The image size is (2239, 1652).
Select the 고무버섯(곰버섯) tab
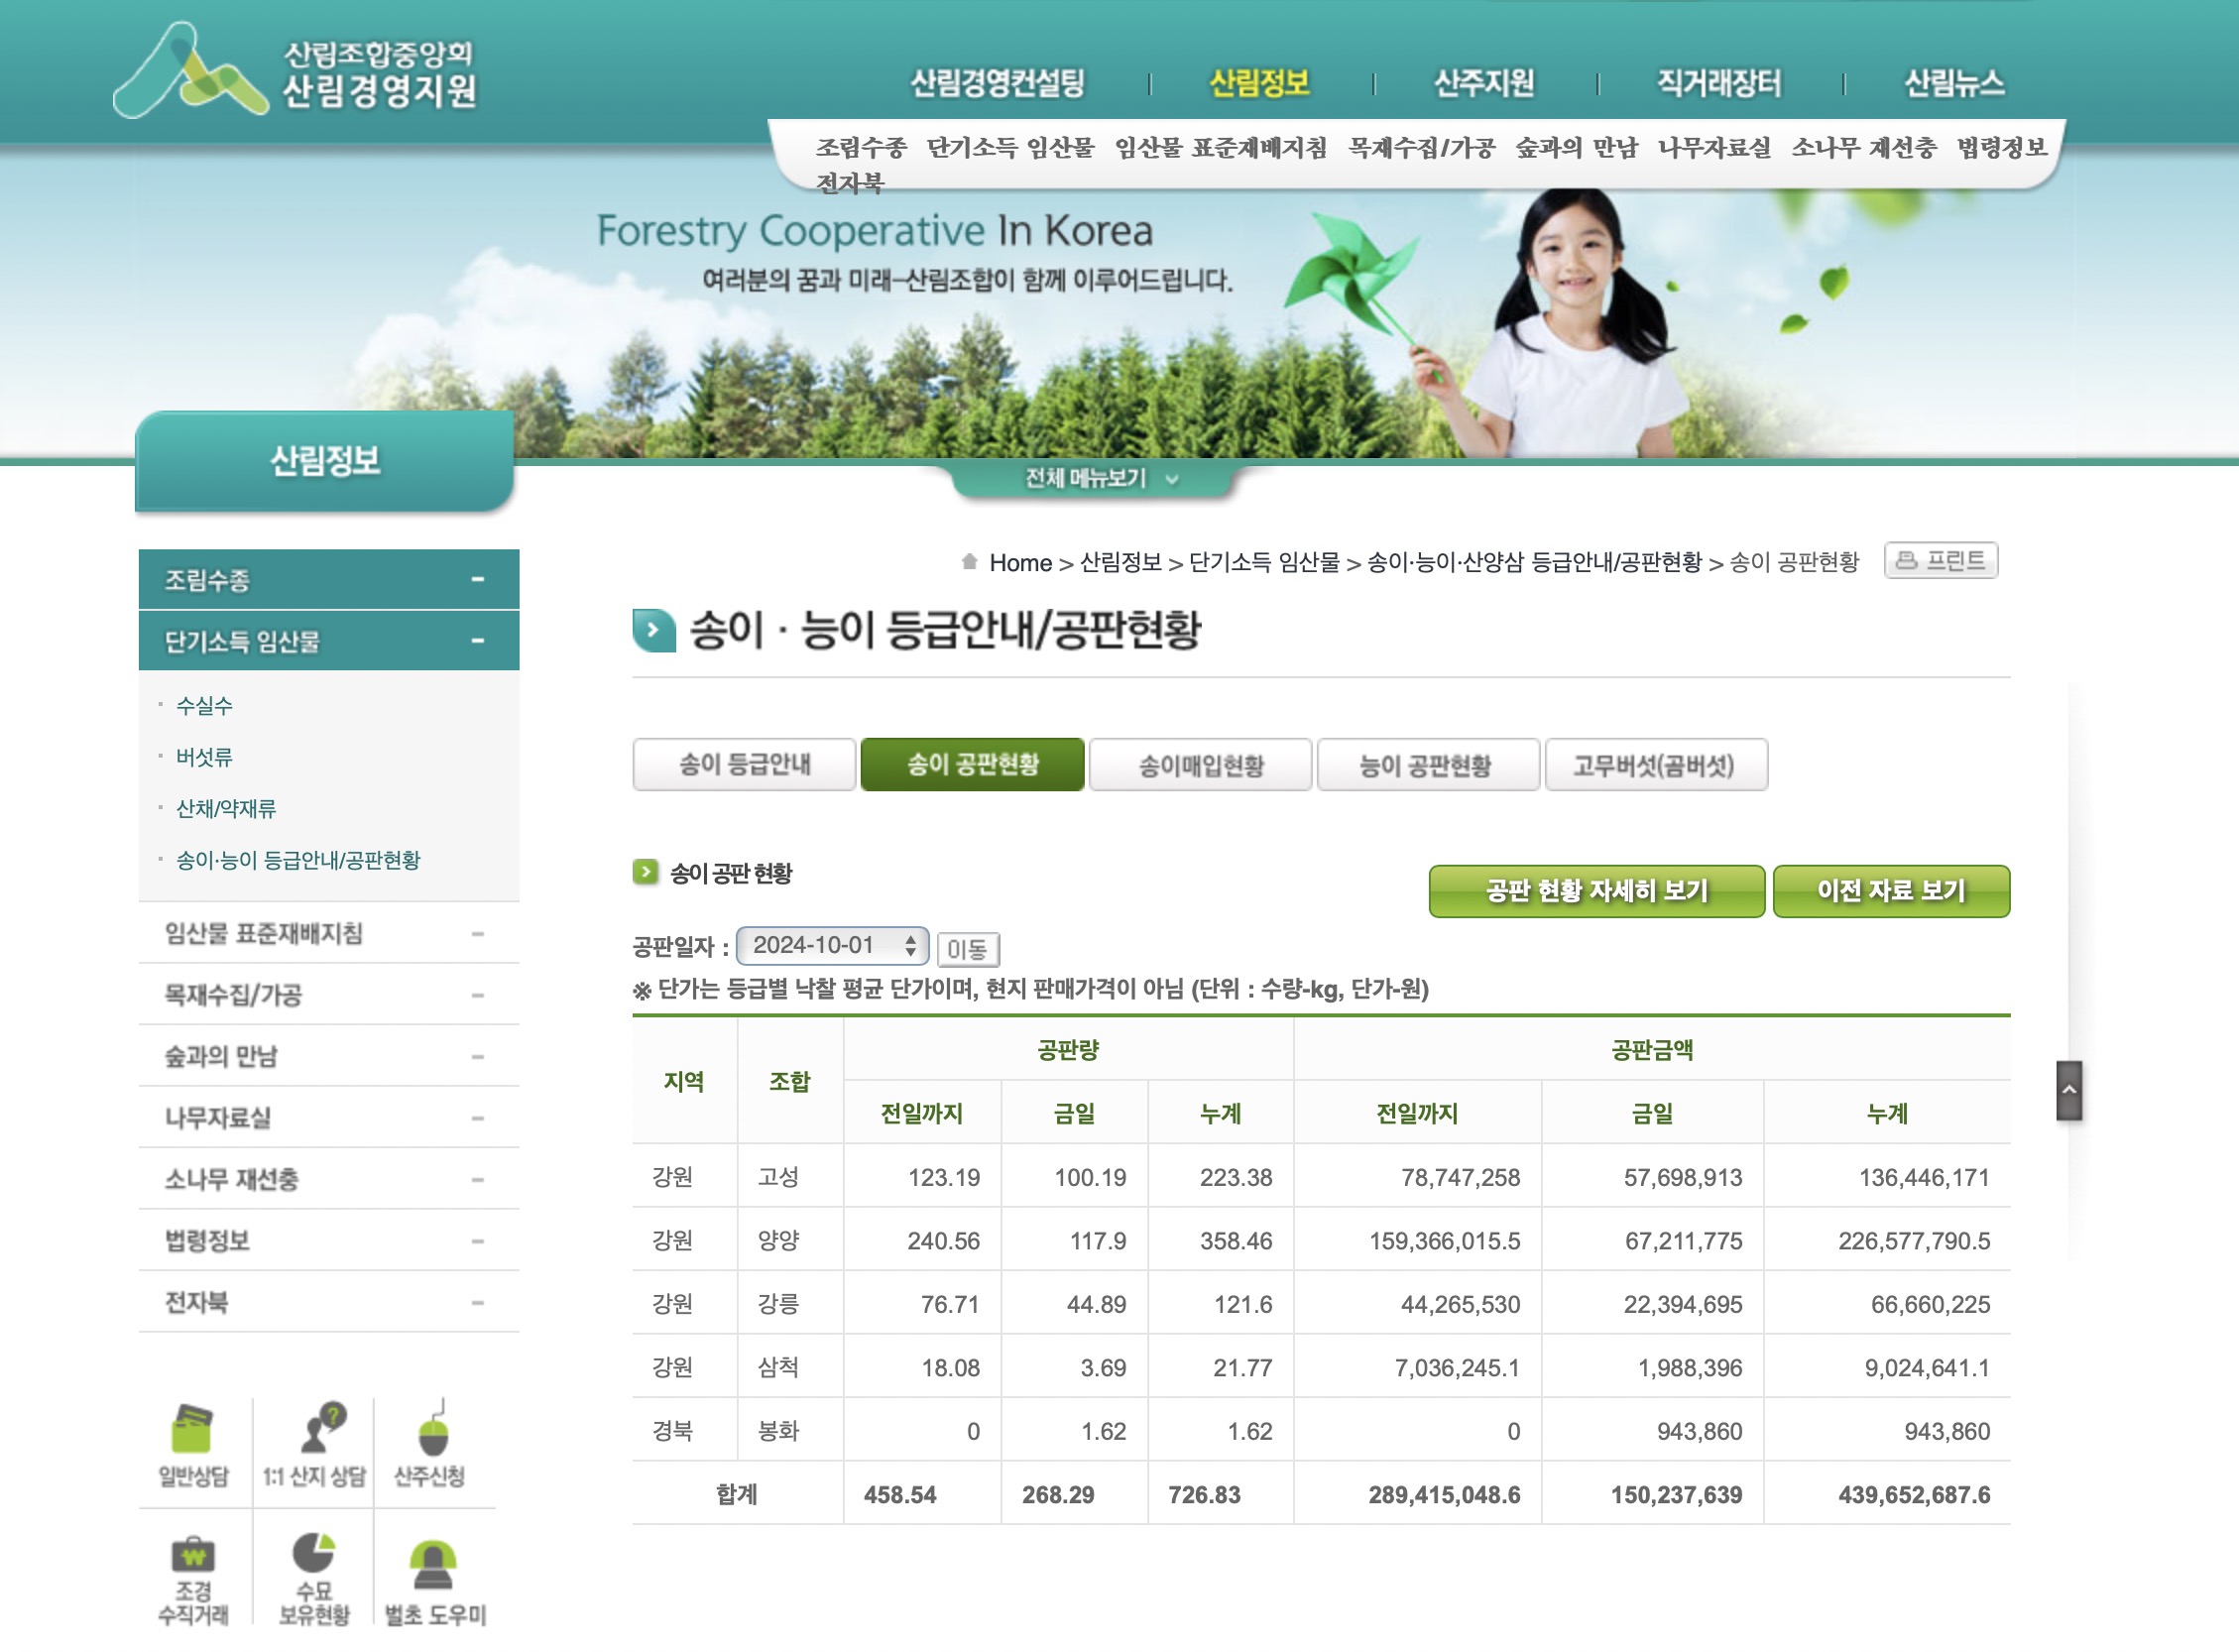pos(1658,765)
